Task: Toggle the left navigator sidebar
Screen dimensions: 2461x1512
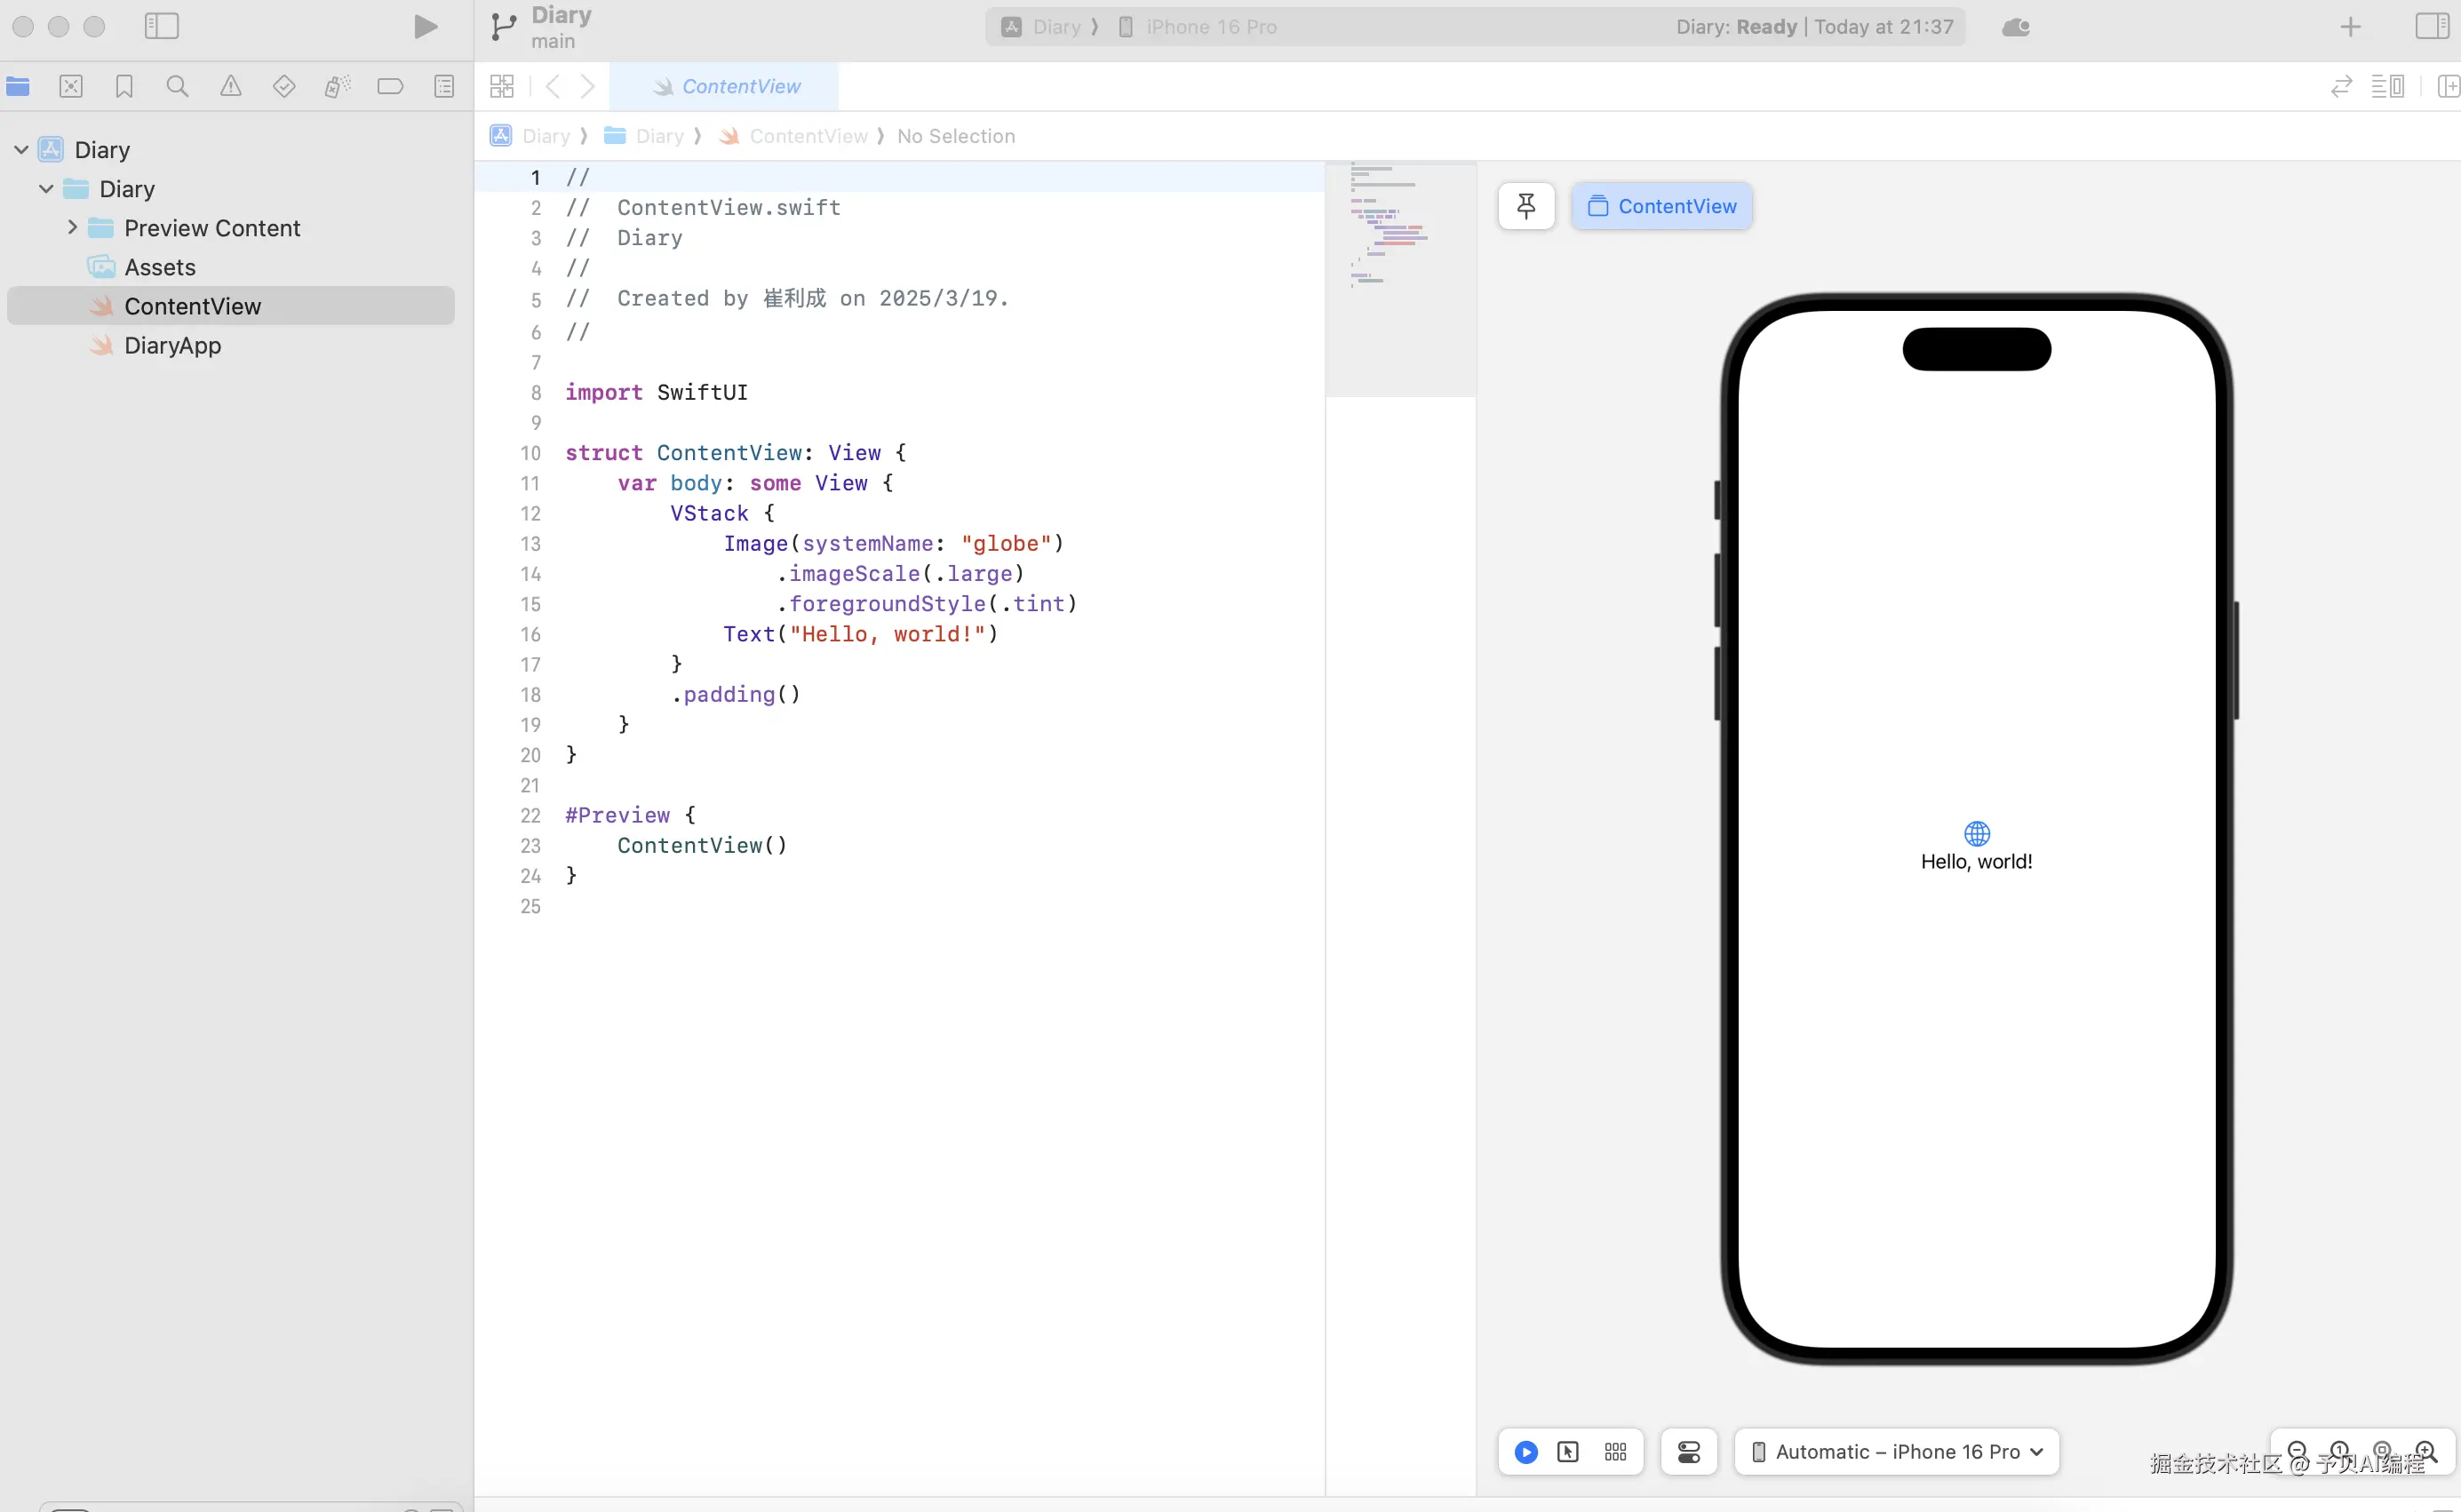Action: [161, 27]
